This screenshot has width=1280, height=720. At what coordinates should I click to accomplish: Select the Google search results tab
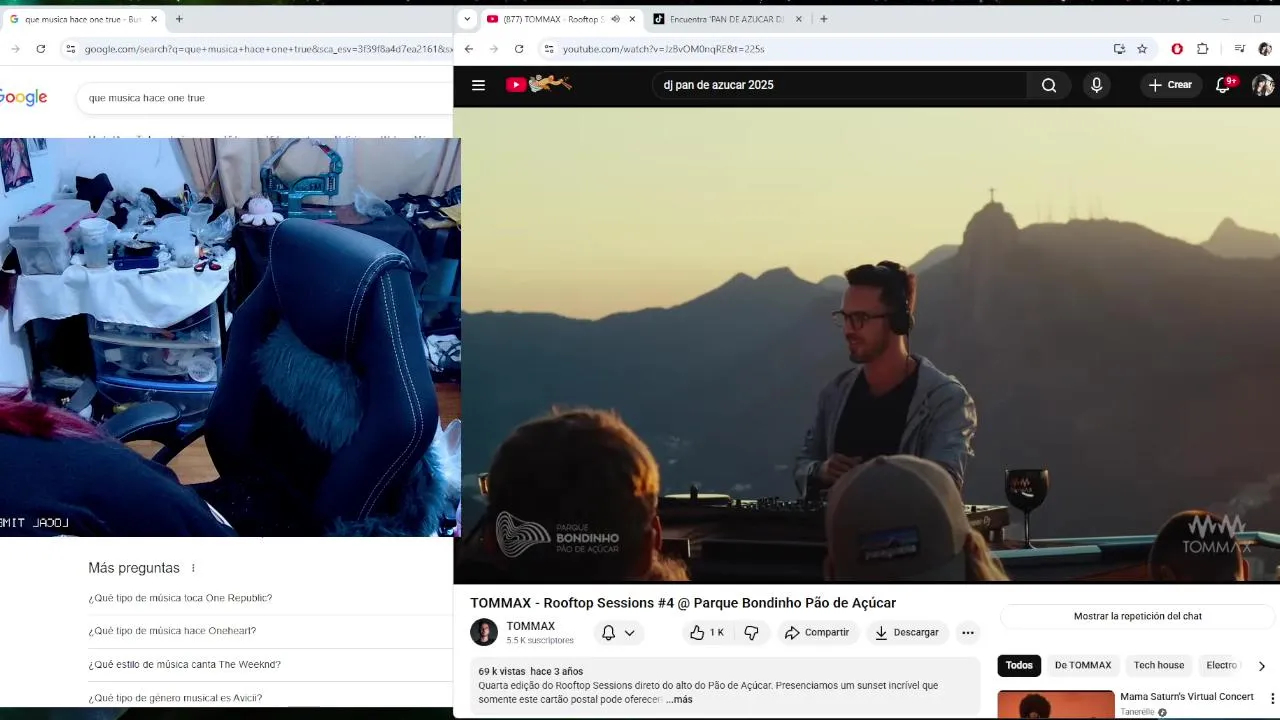[83, 19]
